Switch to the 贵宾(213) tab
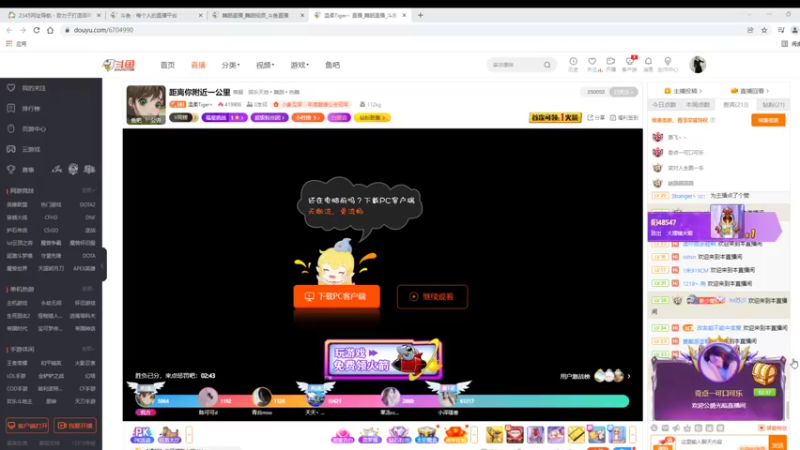The image size is (800, 450). (735, 105)
